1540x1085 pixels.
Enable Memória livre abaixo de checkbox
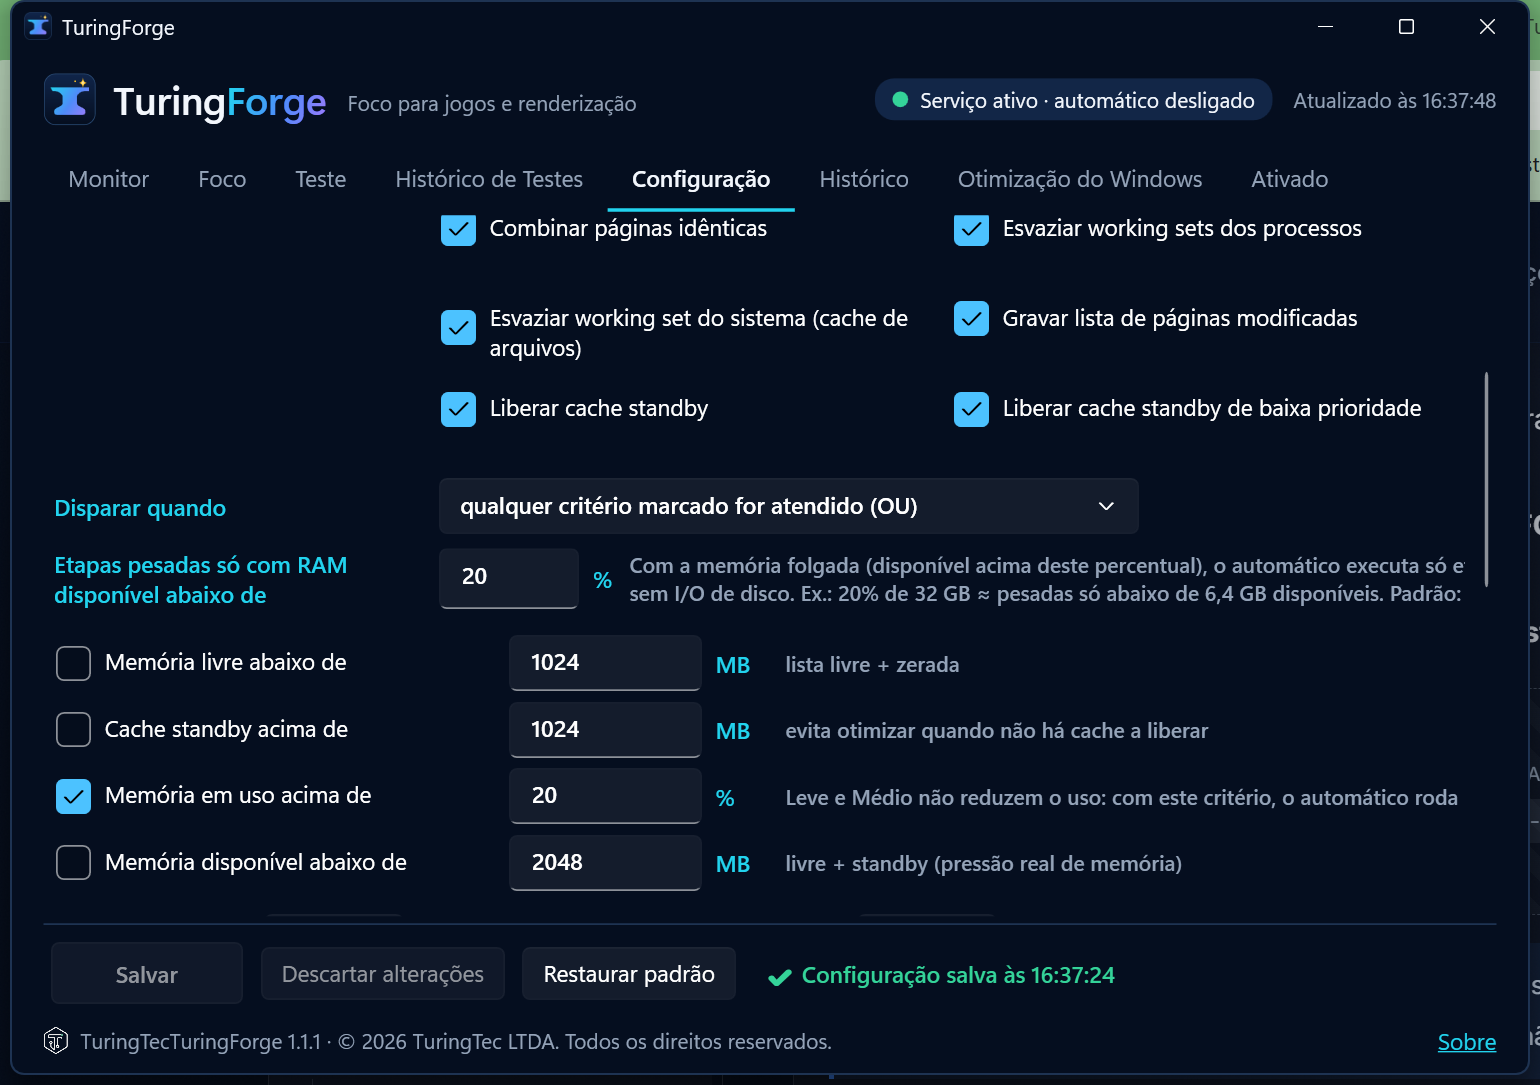click(x=73, y=663)
